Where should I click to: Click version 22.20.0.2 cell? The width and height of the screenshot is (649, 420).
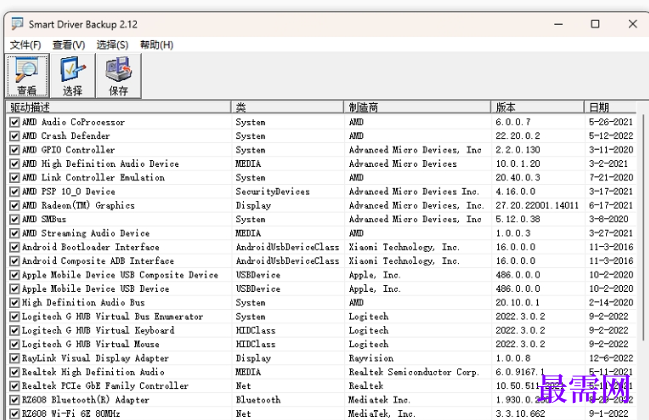click(517, 136)
